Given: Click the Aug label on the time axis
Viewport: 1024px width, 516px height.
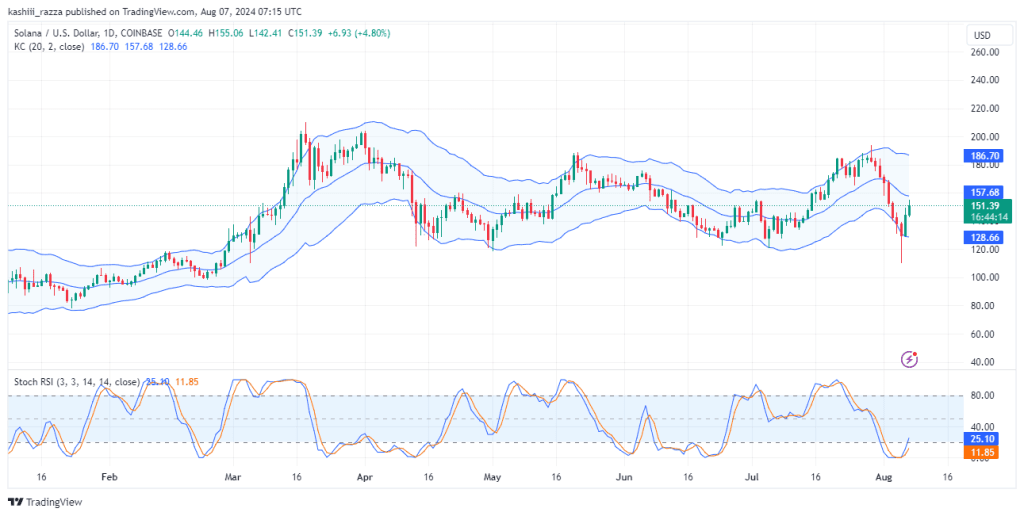Looking at the screenshot, I should tap(882, 478).
